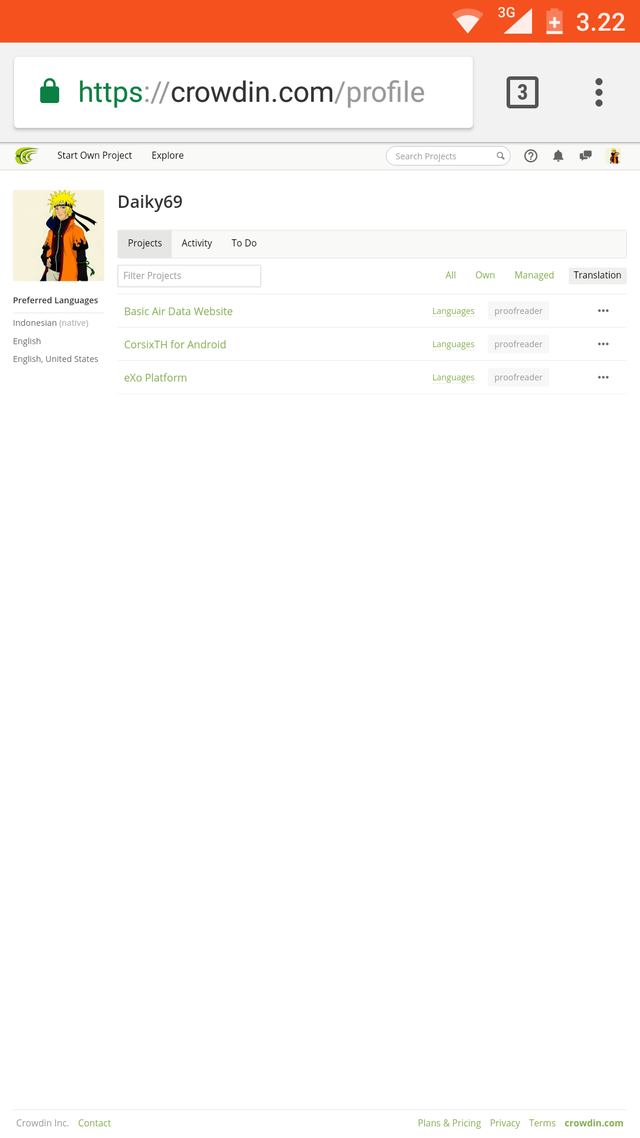
Task: Click the search magnifier icon
Action: tap(500, 156)
